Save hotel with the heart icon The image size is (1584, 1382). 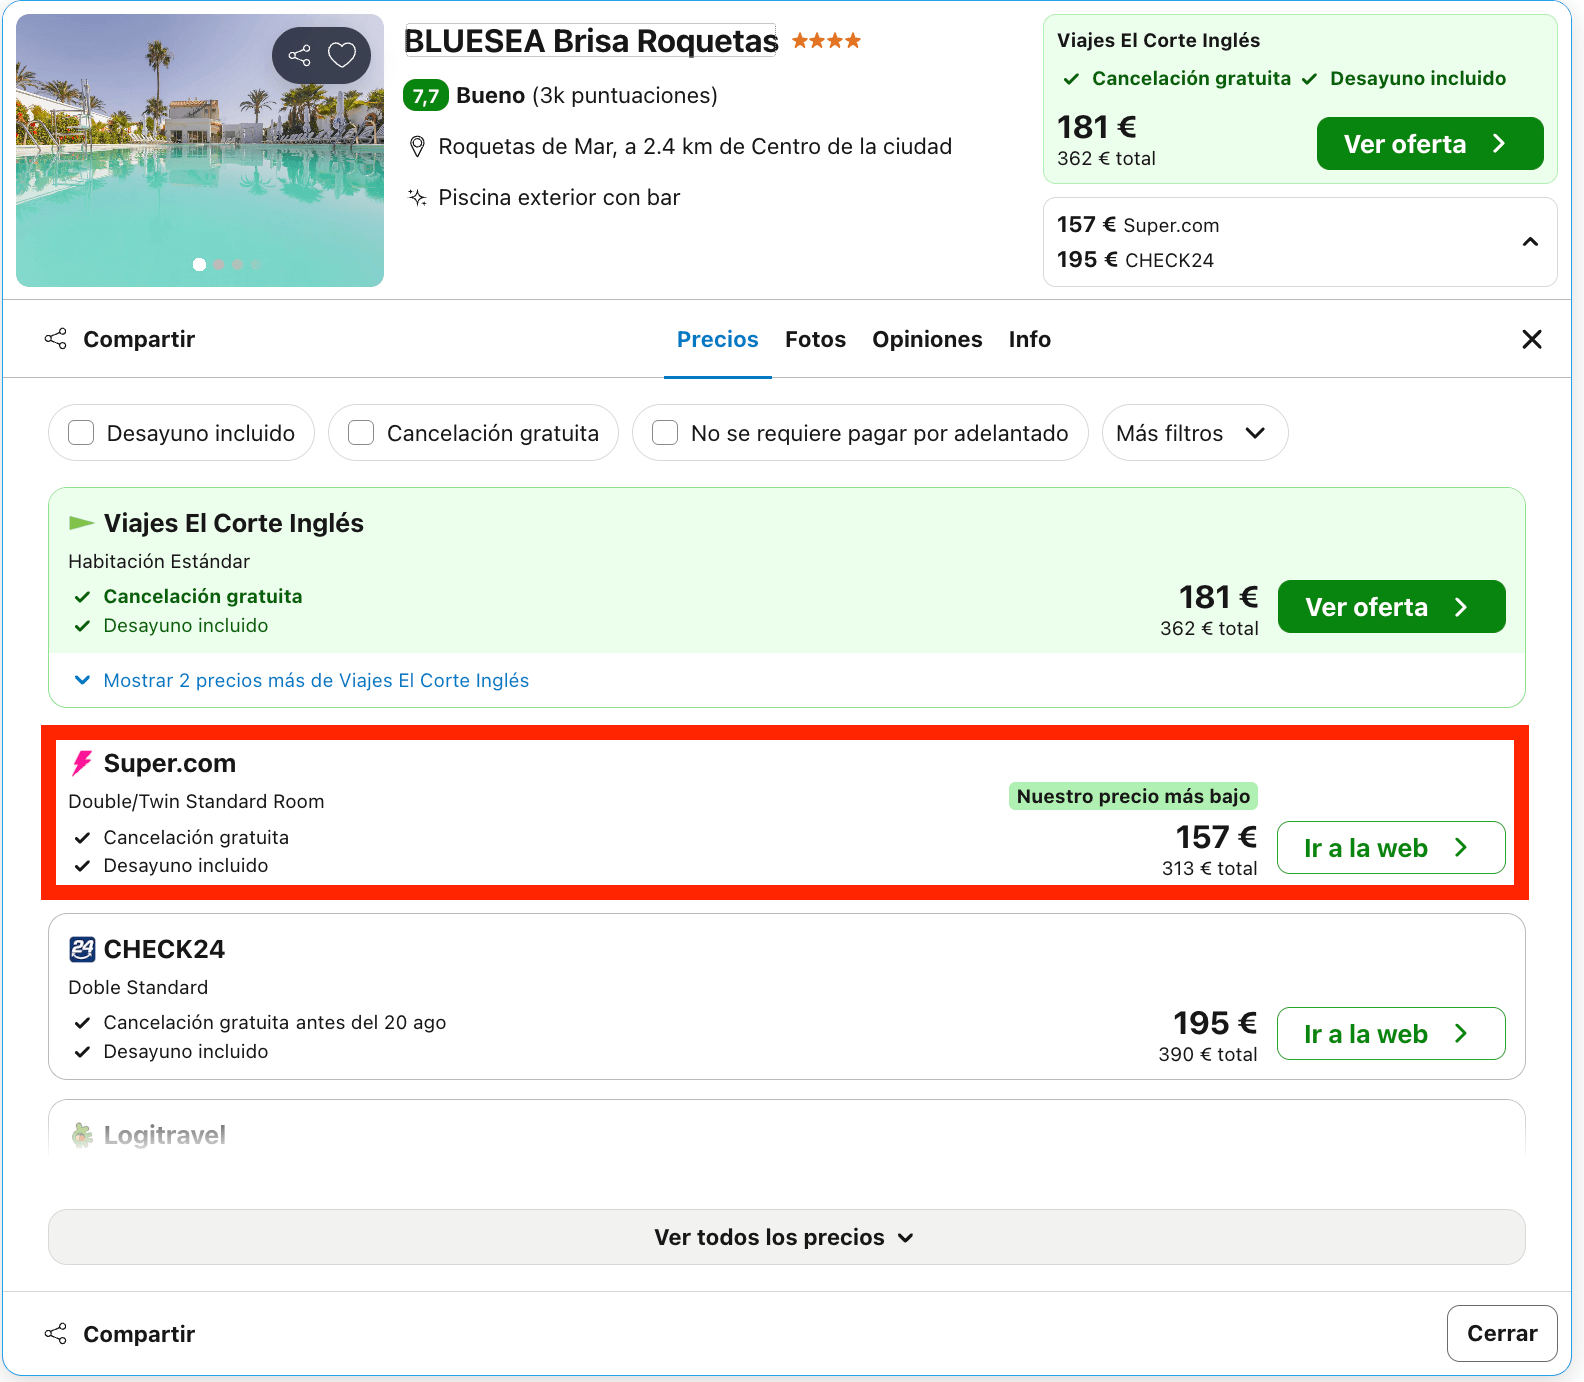tap(342, 55)
